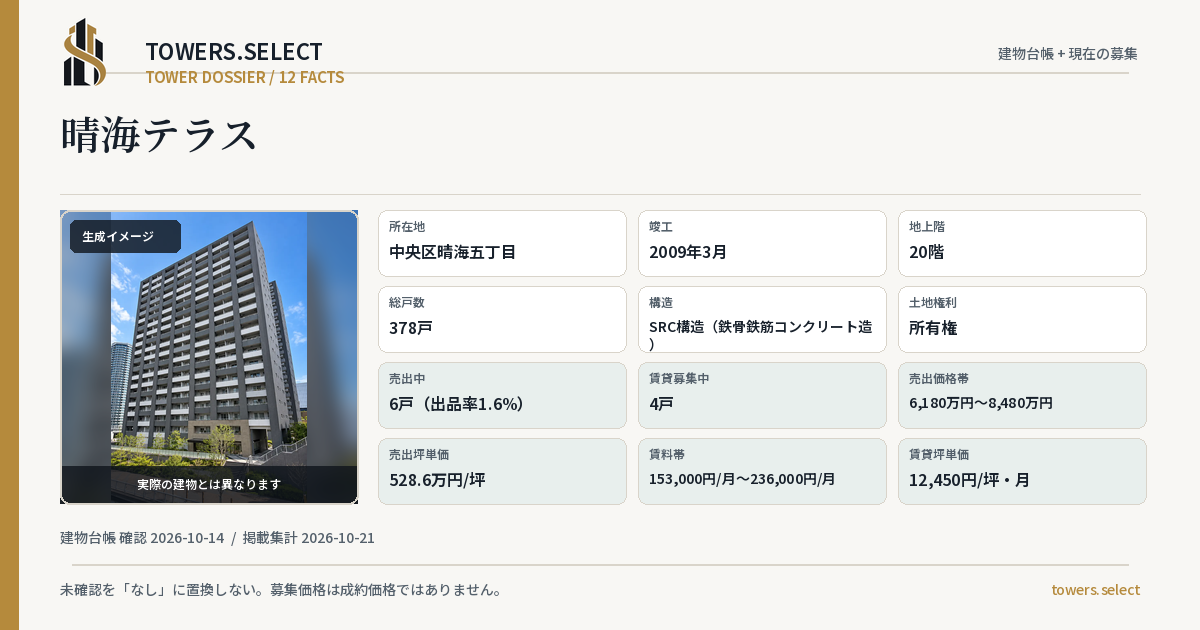This screenshot has width=1200, height=630.
Task: Click the 実際の建物とは異なります caption
Action: (x=209, y=484)
